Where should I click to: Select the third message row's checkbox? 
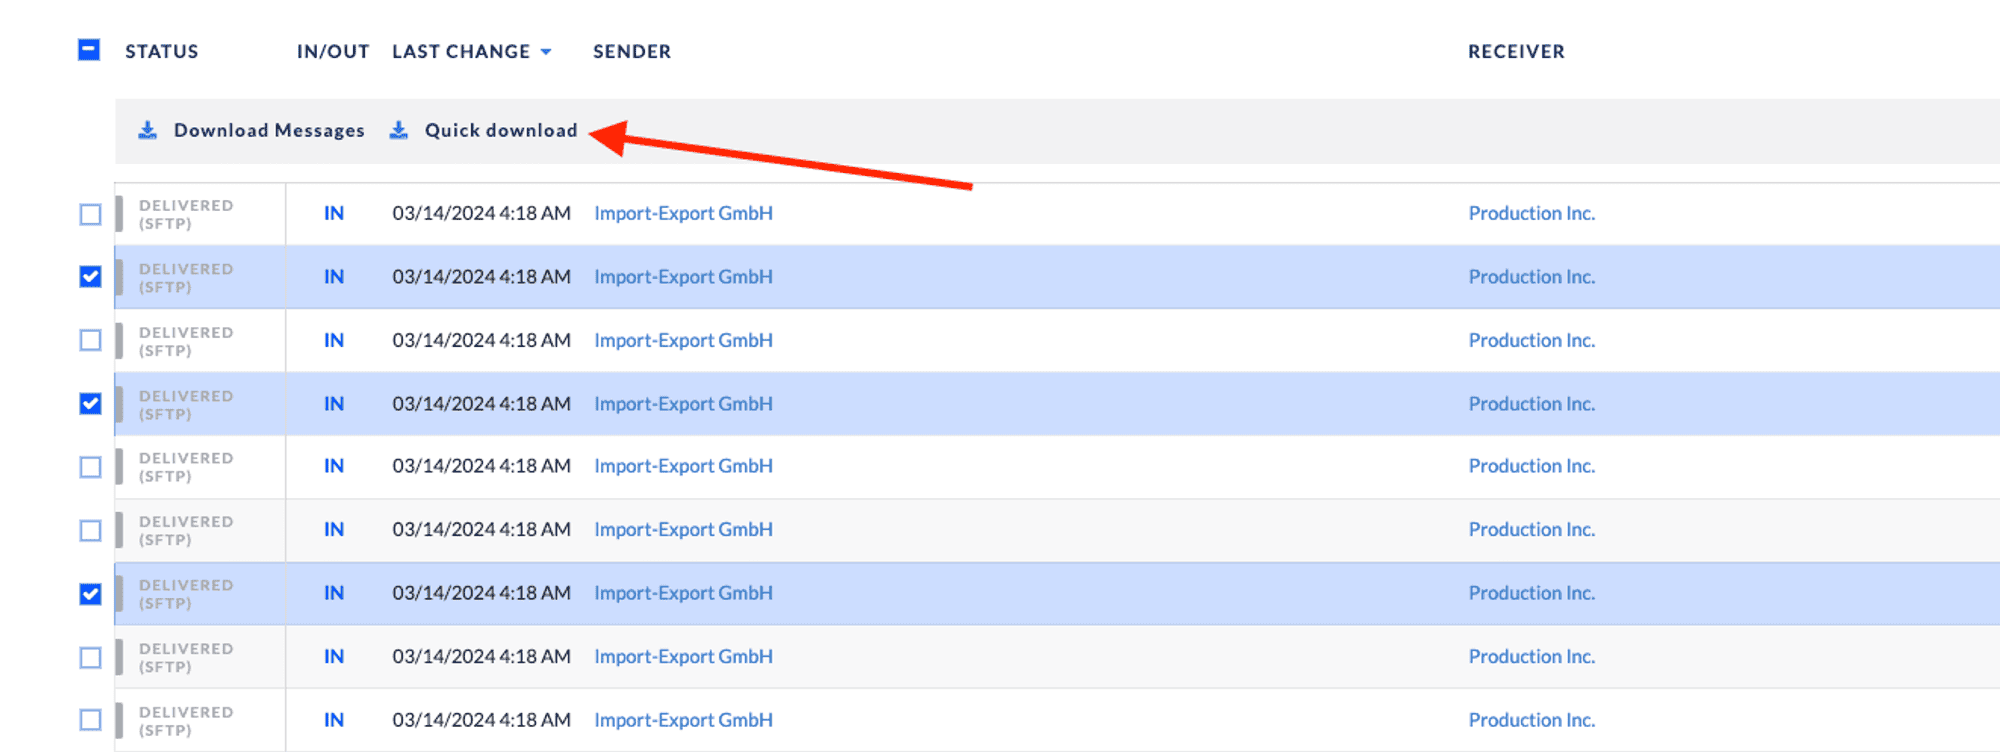point(90,340)
